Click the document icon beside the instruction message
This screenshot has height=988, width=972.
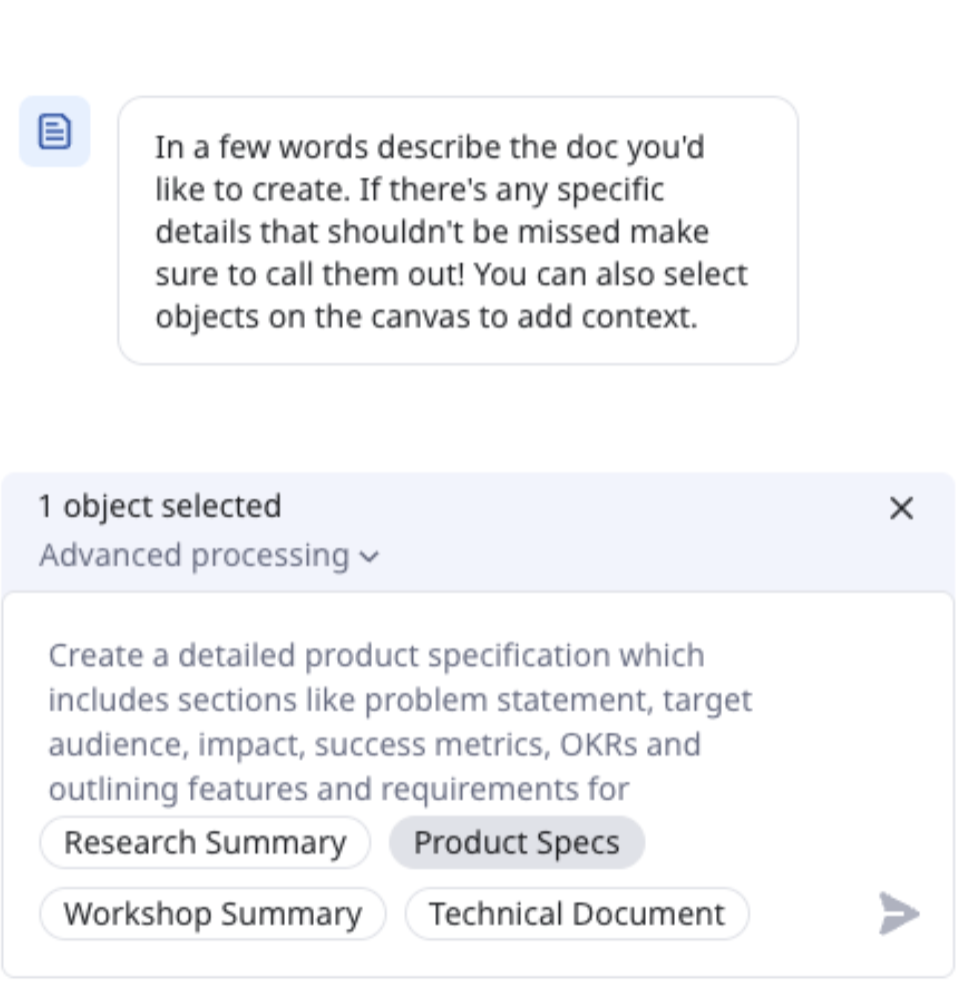[55, 132]
